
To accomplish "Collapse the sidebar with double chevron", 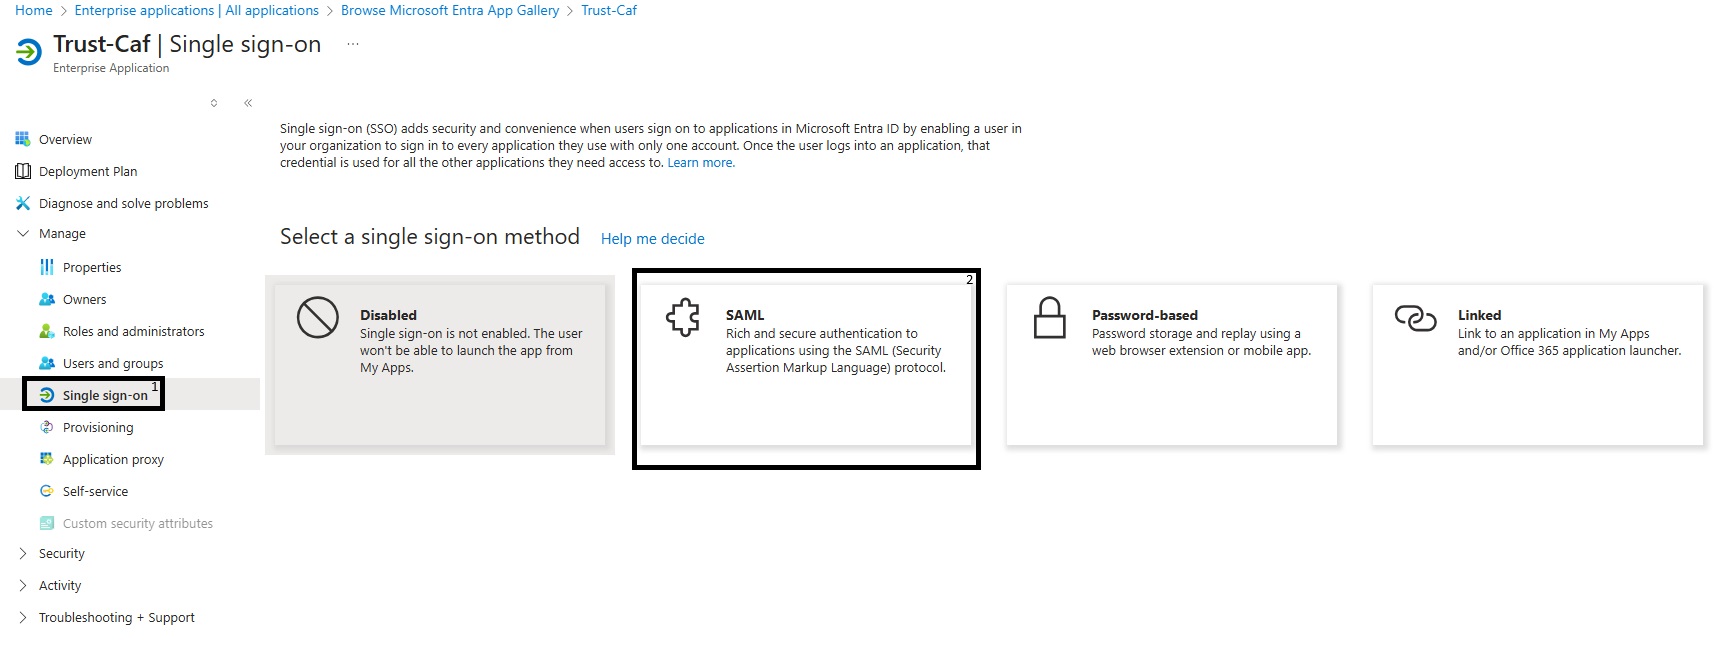I will click(x=248, y=103).
